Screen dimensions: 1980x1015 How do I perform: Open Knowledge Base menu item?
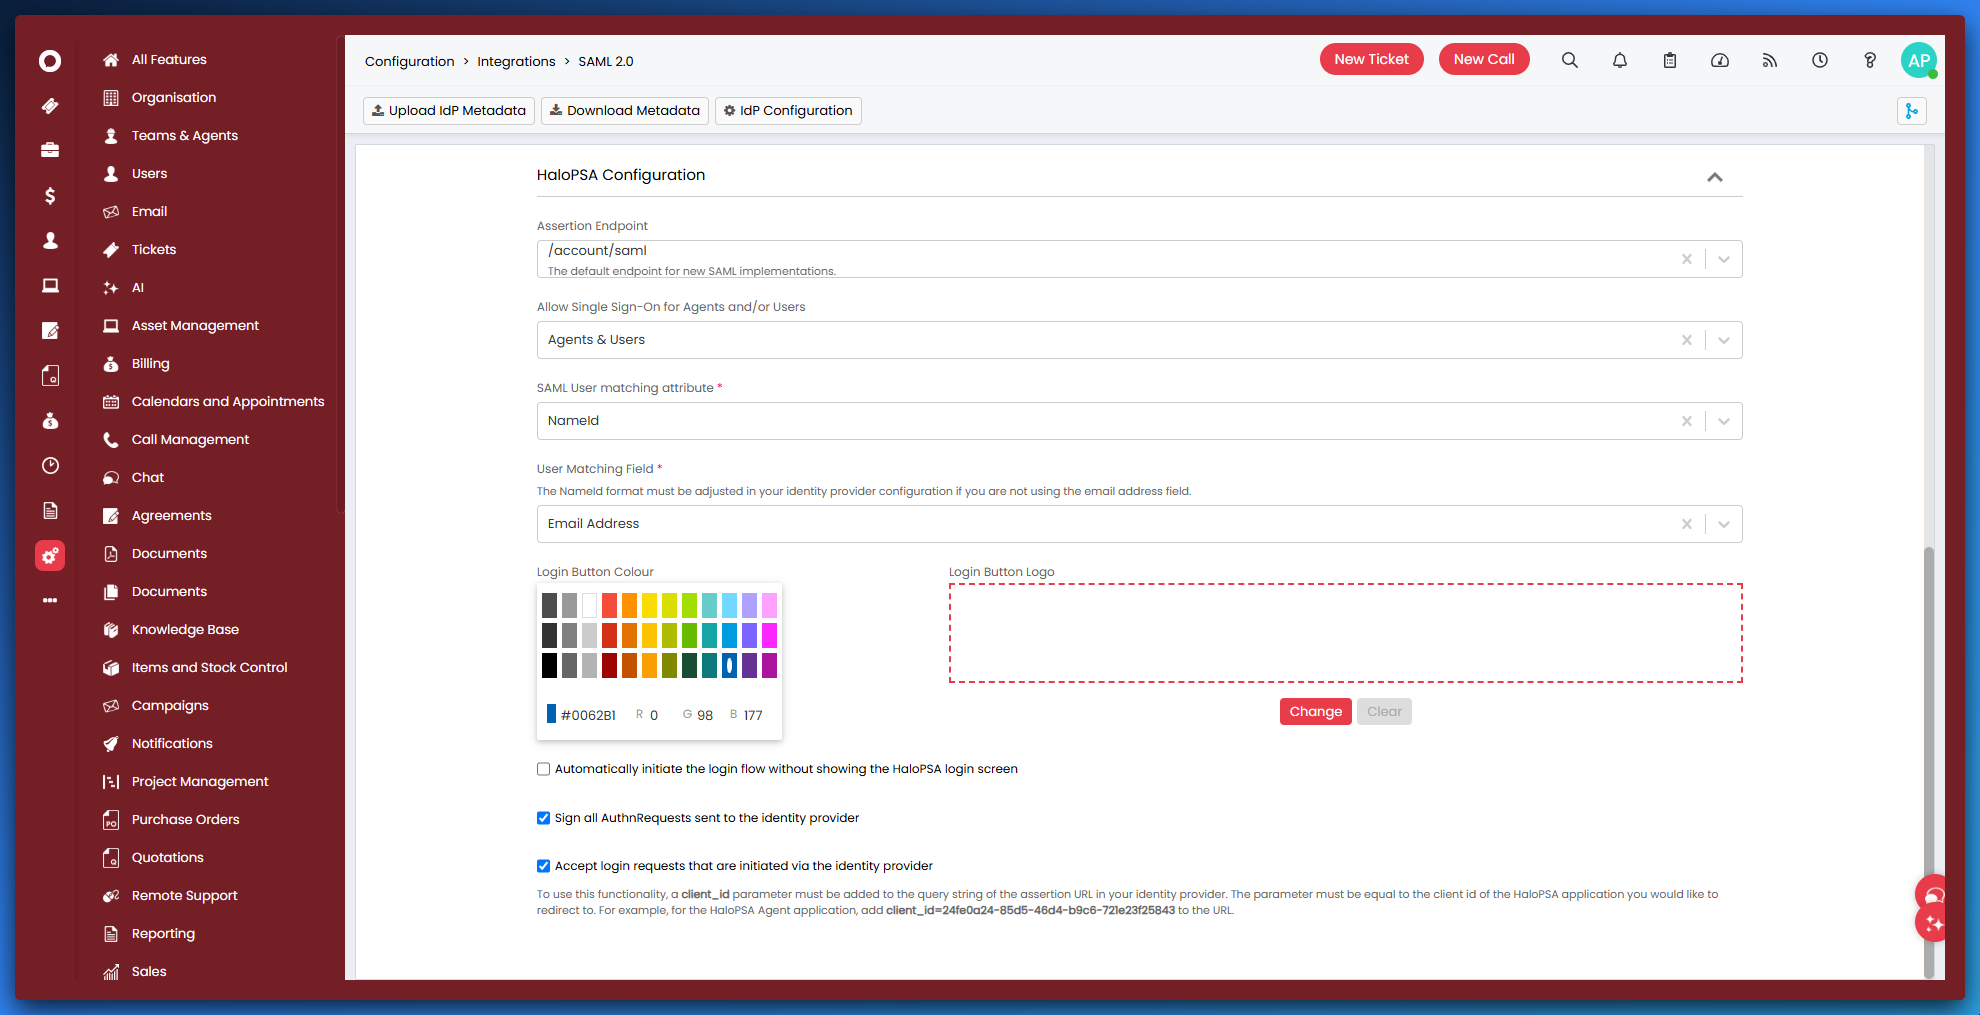(x=185, y=630)
